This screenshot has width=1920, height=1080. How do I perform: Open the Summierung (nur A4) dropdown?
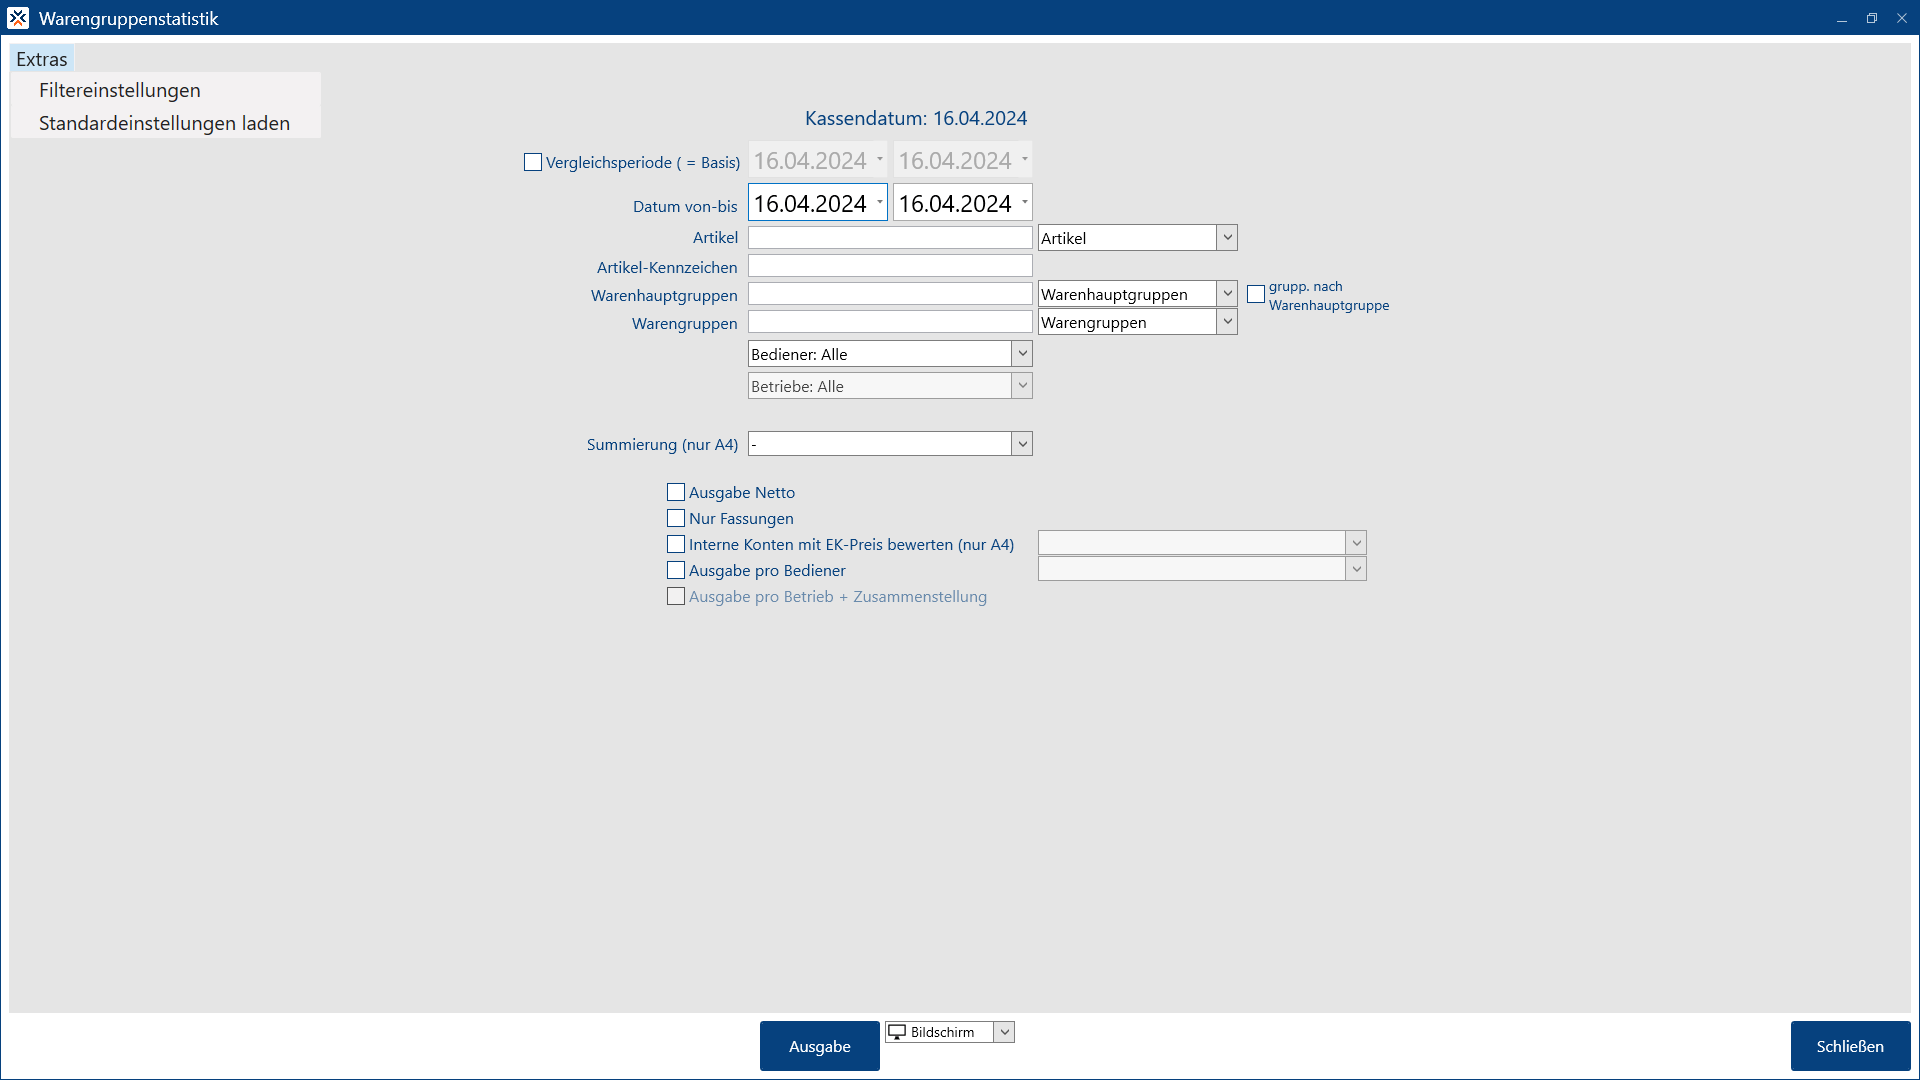click(x=1022, y=444)
